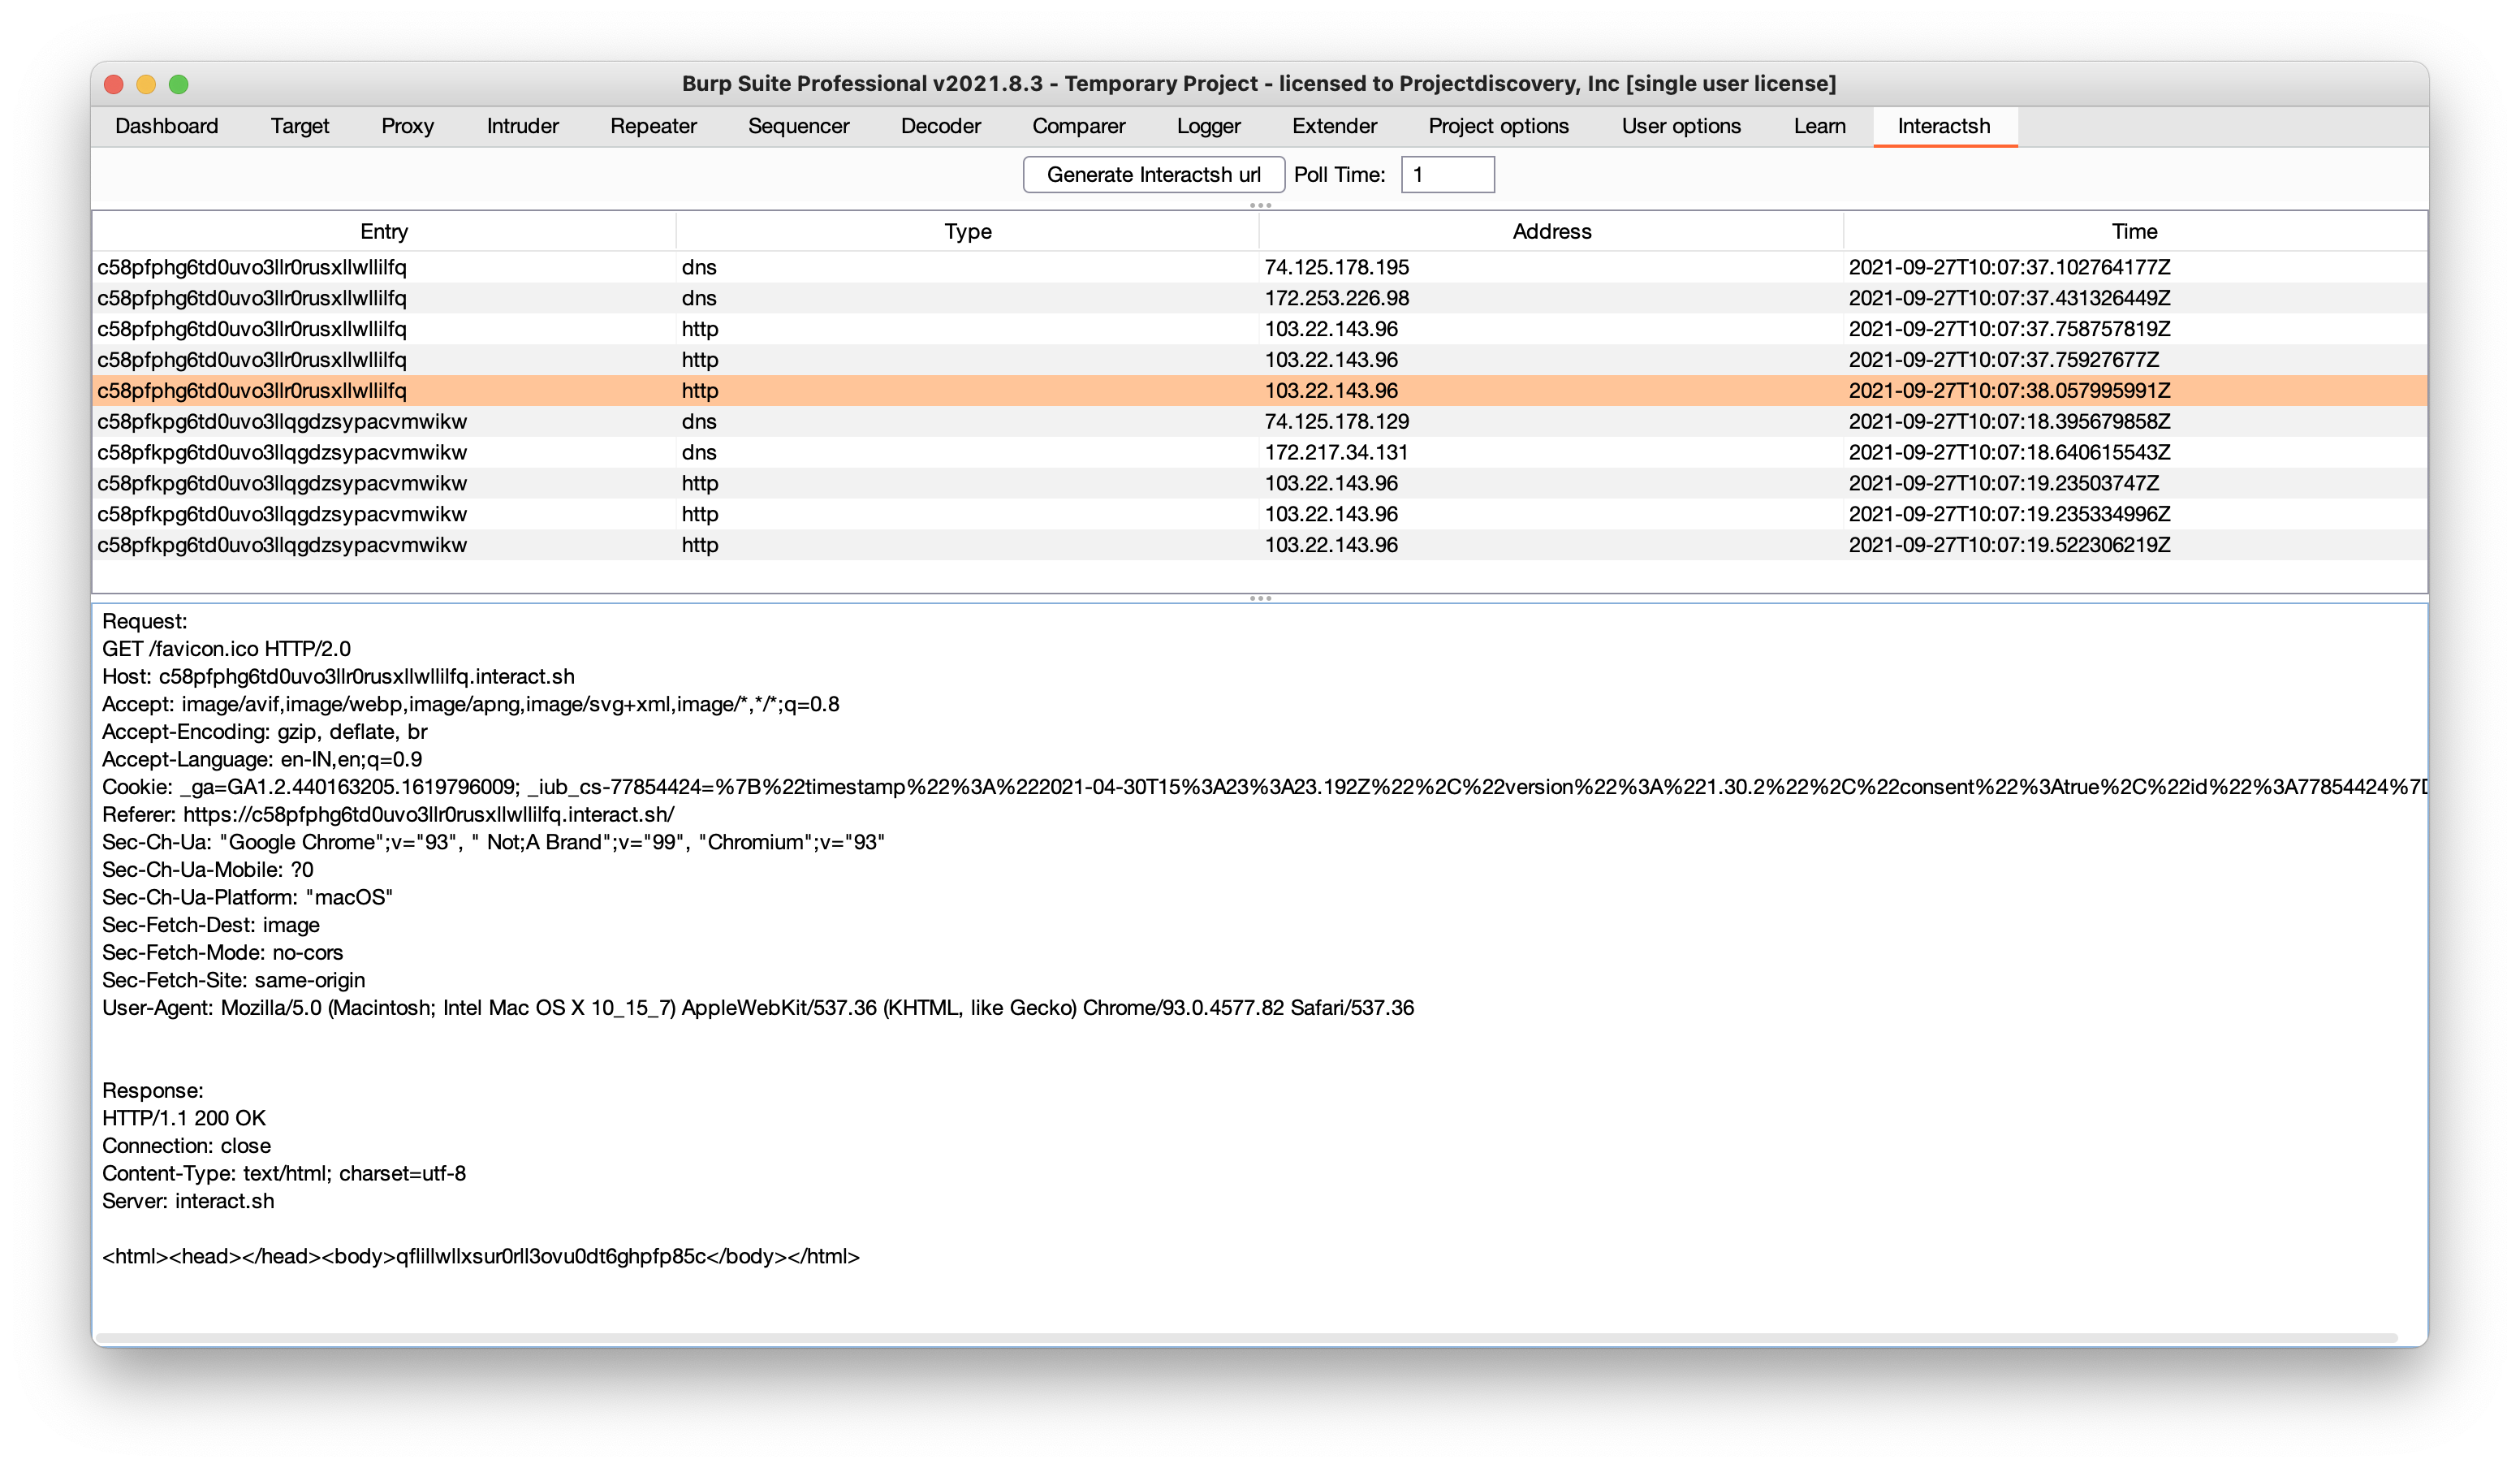Switch to the Learn tab
Viewport: 2520px width, 1468px height.
tap(1819, 126)
